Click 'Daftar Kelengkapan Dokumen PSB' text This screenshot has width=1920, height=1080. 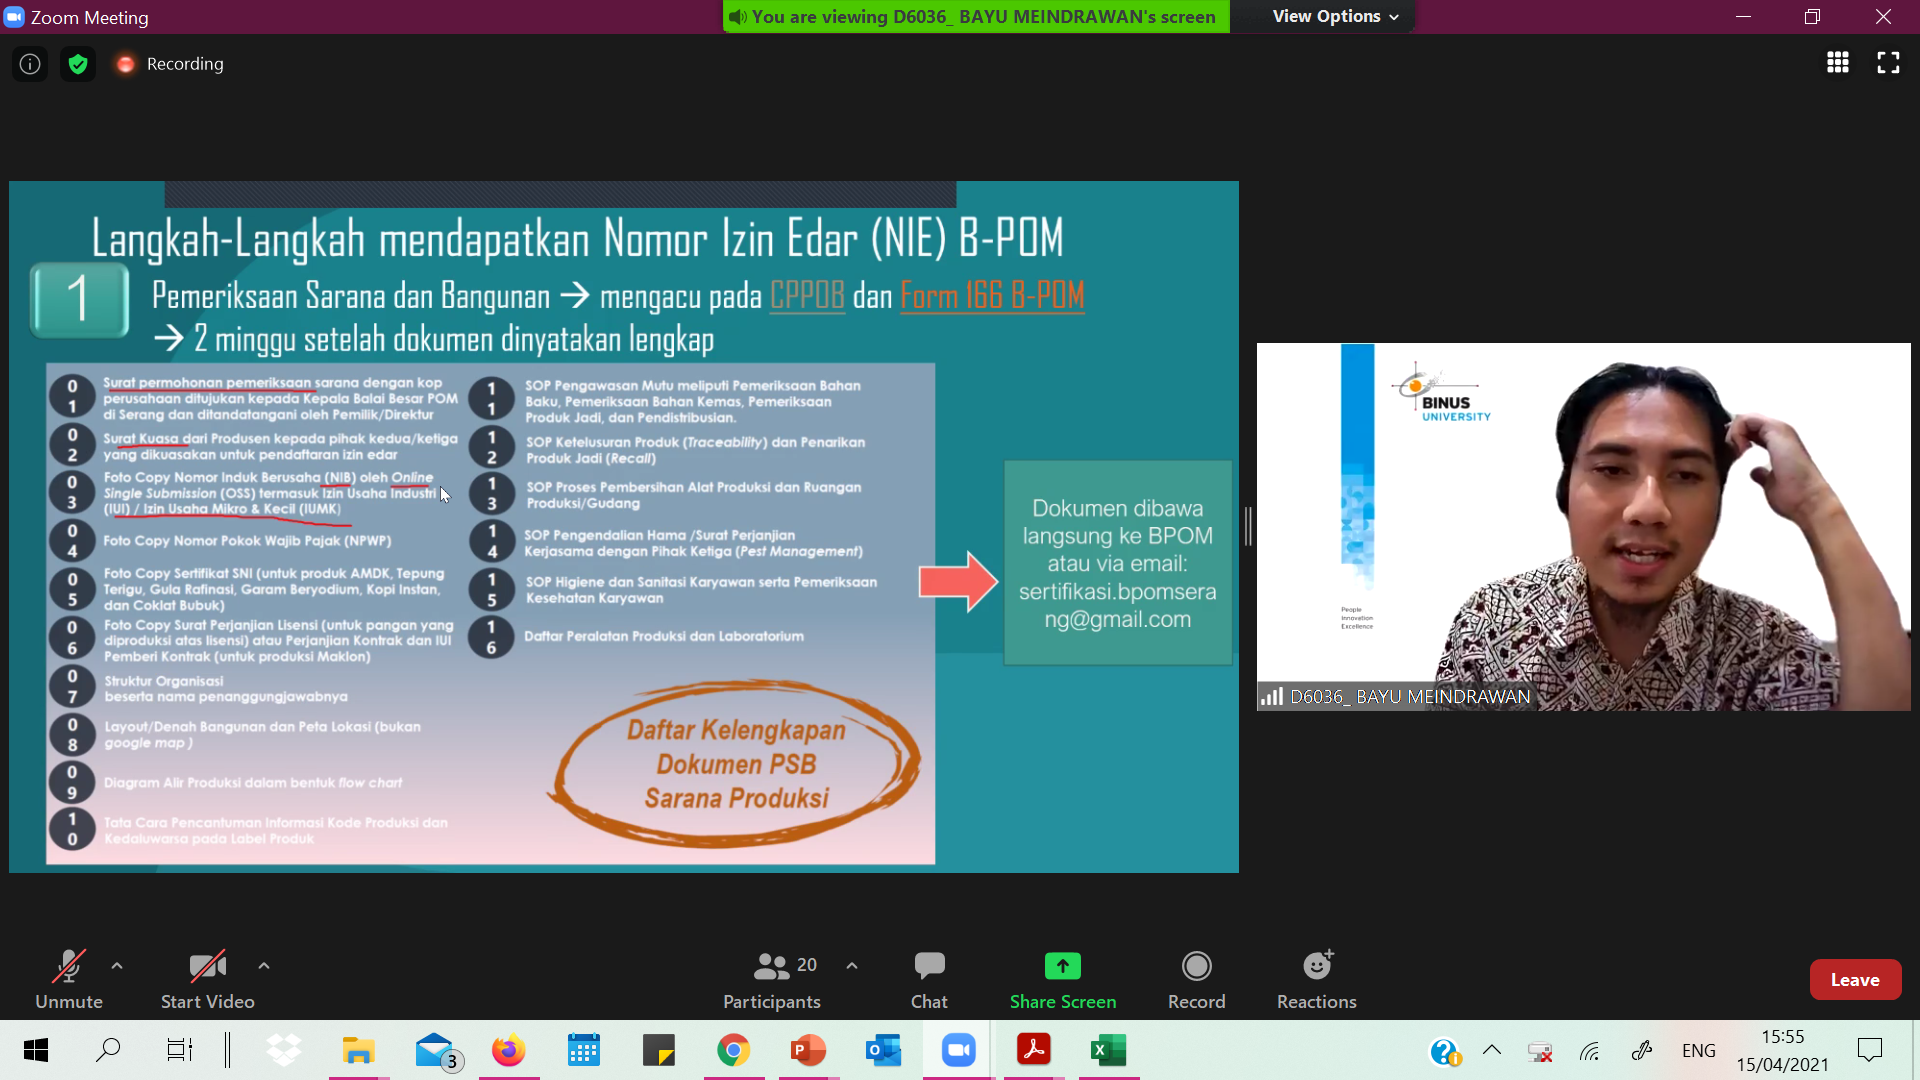click(737, 764)
